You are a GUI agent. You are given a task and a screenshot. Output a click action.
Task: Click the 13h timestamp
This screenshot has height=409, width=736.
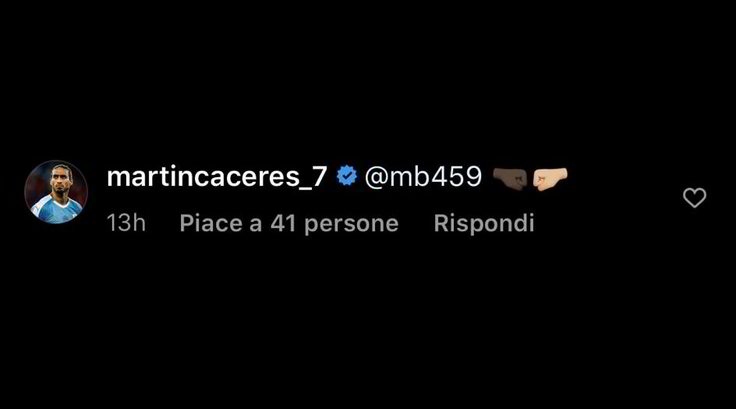pyautogui.click(x=126, y=223)
